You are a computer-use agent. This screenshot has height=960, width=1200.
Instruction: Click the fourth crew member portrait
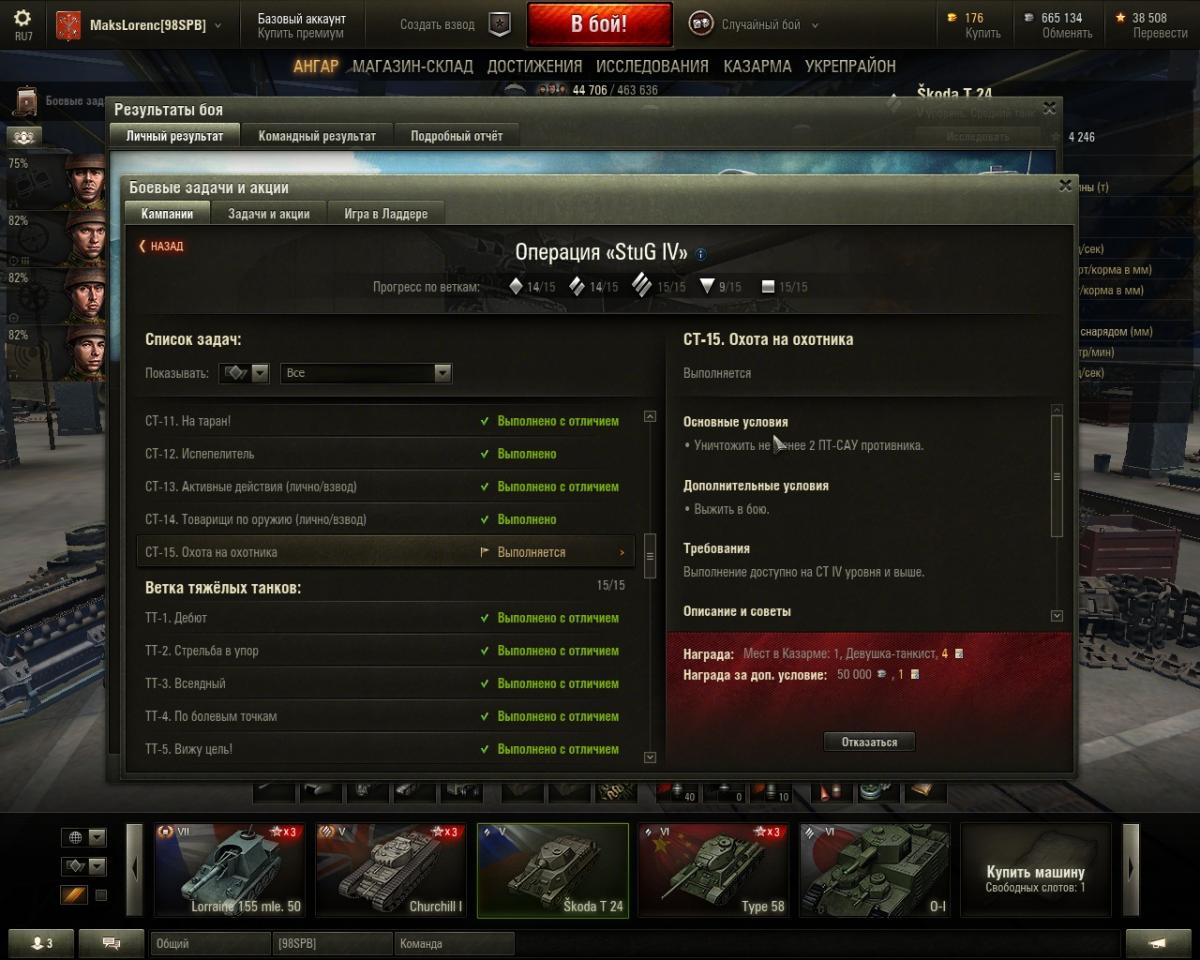click(86, 351)
